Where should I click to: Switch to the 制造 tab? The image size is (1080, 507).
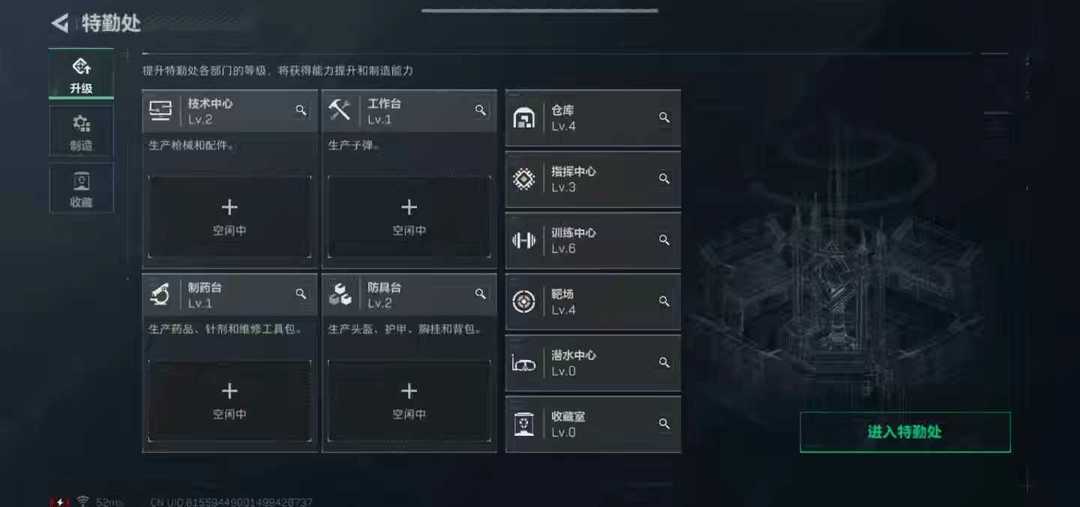81,132
